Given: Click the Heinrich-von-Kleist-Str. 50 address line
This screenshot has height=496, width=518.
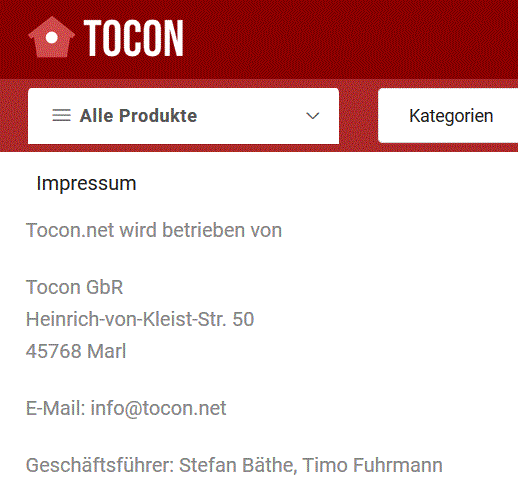Looking at the screenshot, I should [x=140, y=319].
